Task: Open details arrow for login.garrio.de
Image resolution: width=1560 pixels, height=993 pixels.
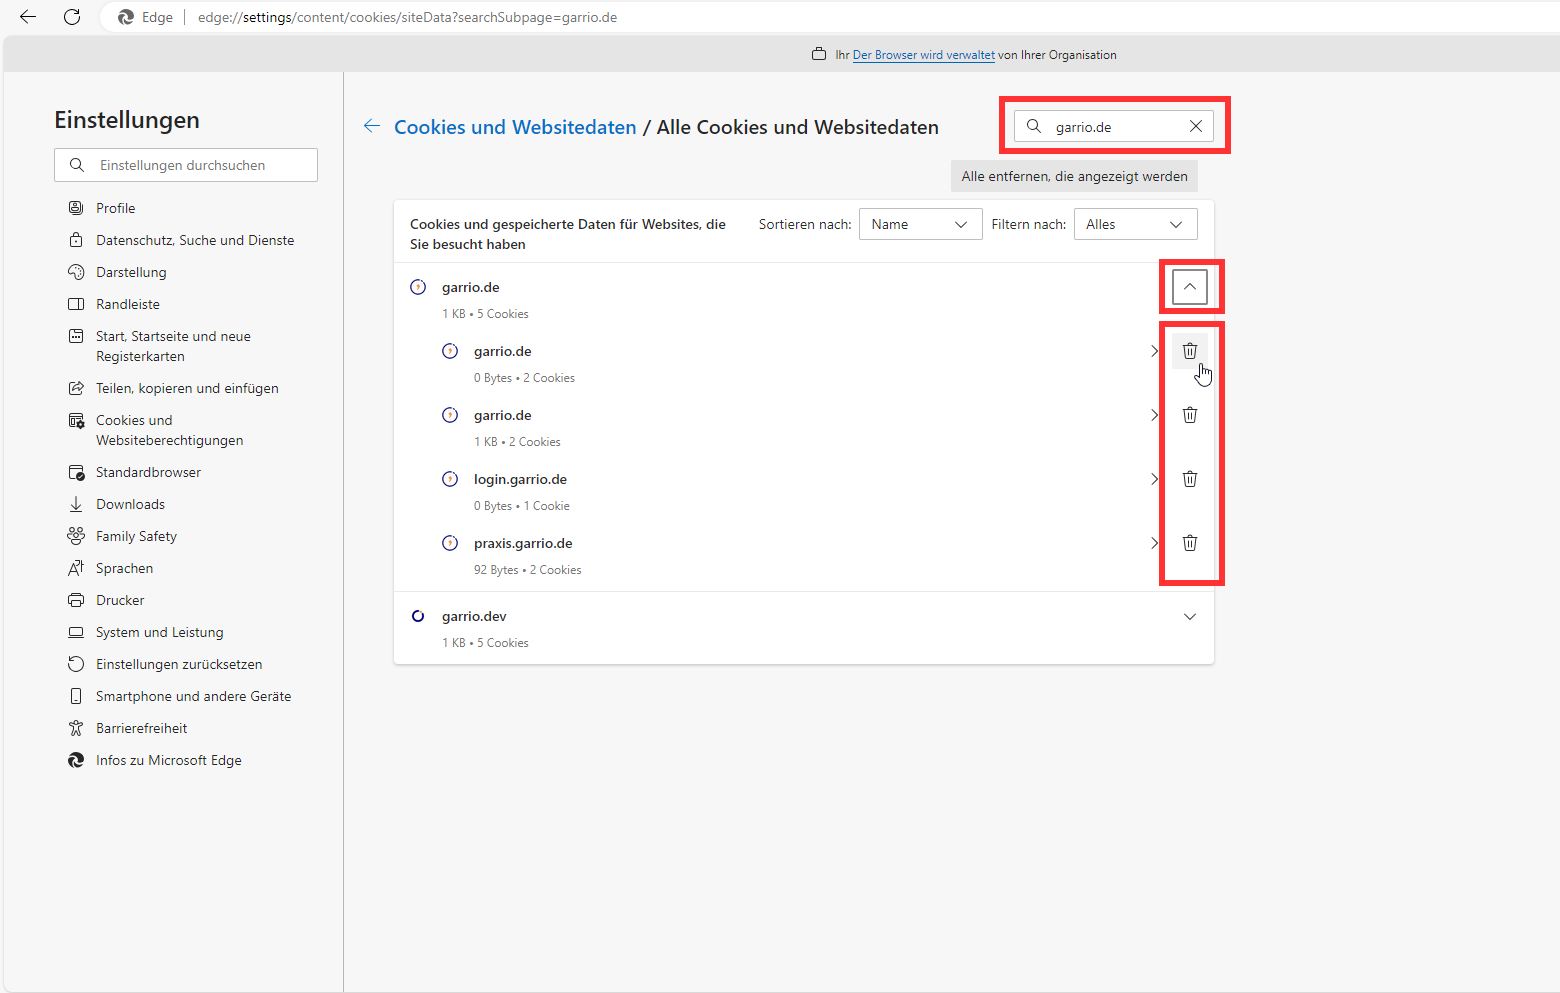Action: tap(1154, 479)
